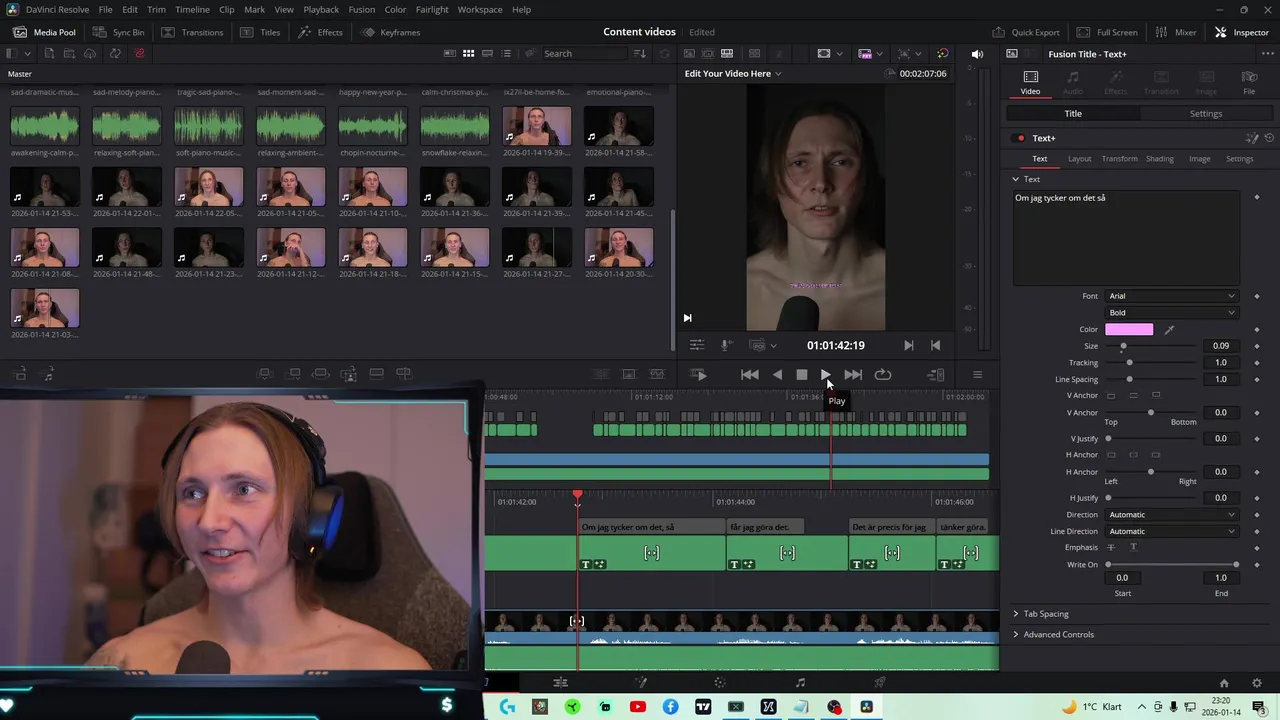
Task: Toggle loop playback
Action: tap(882, 374)
